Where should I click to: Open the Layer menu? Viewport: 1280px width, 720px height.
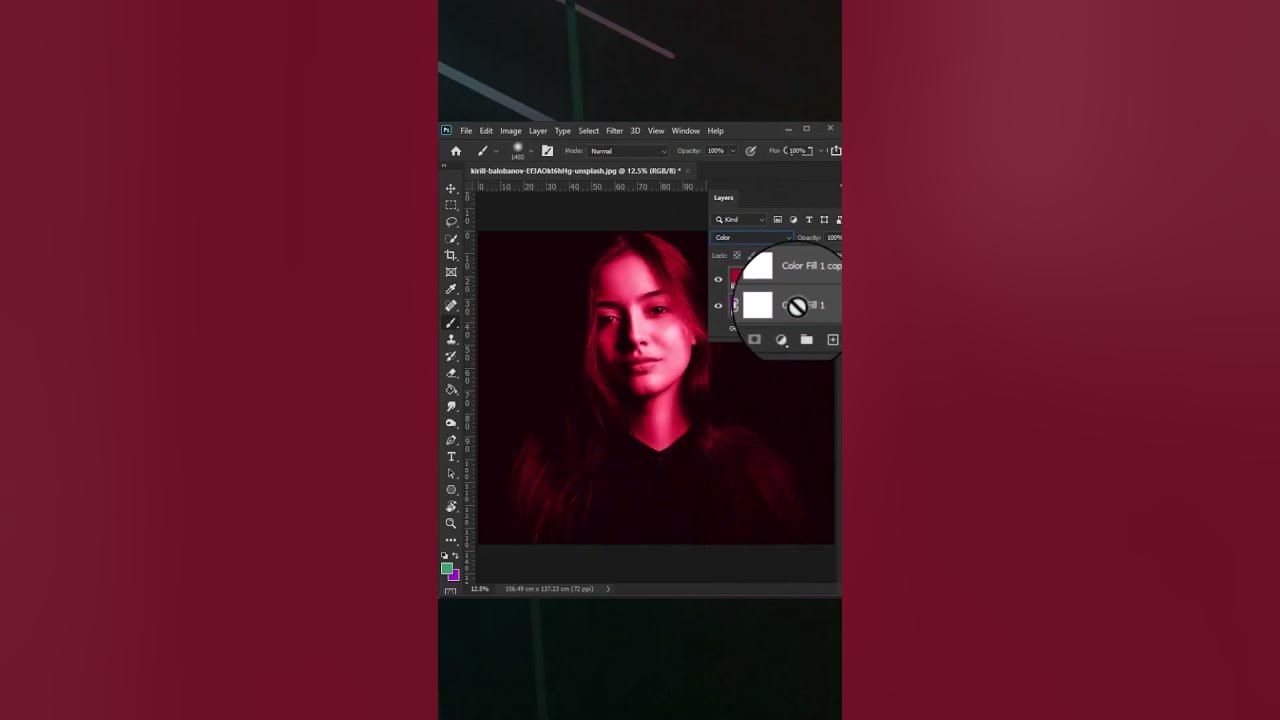click(538, 131)
